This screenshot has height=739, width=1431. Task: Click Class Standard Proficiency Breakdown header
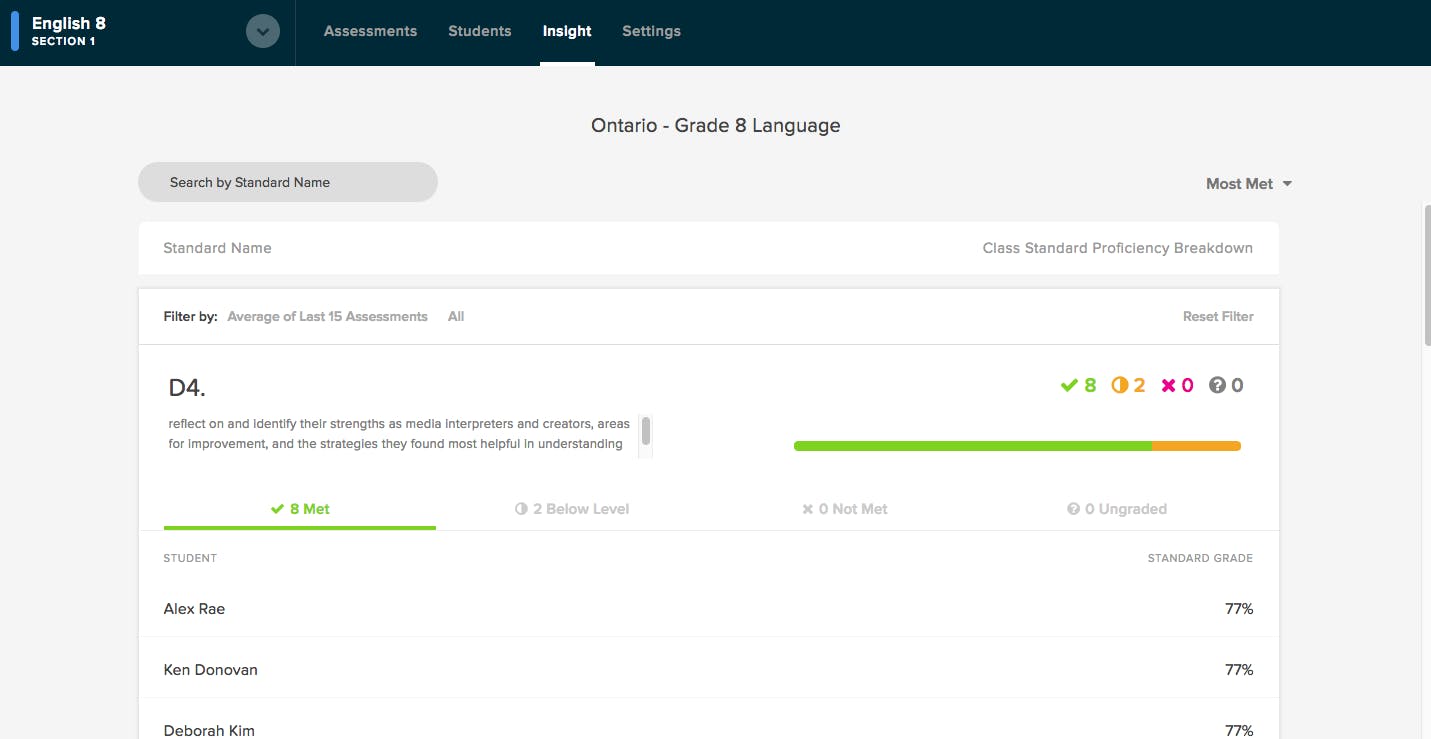coord(1118,248)
